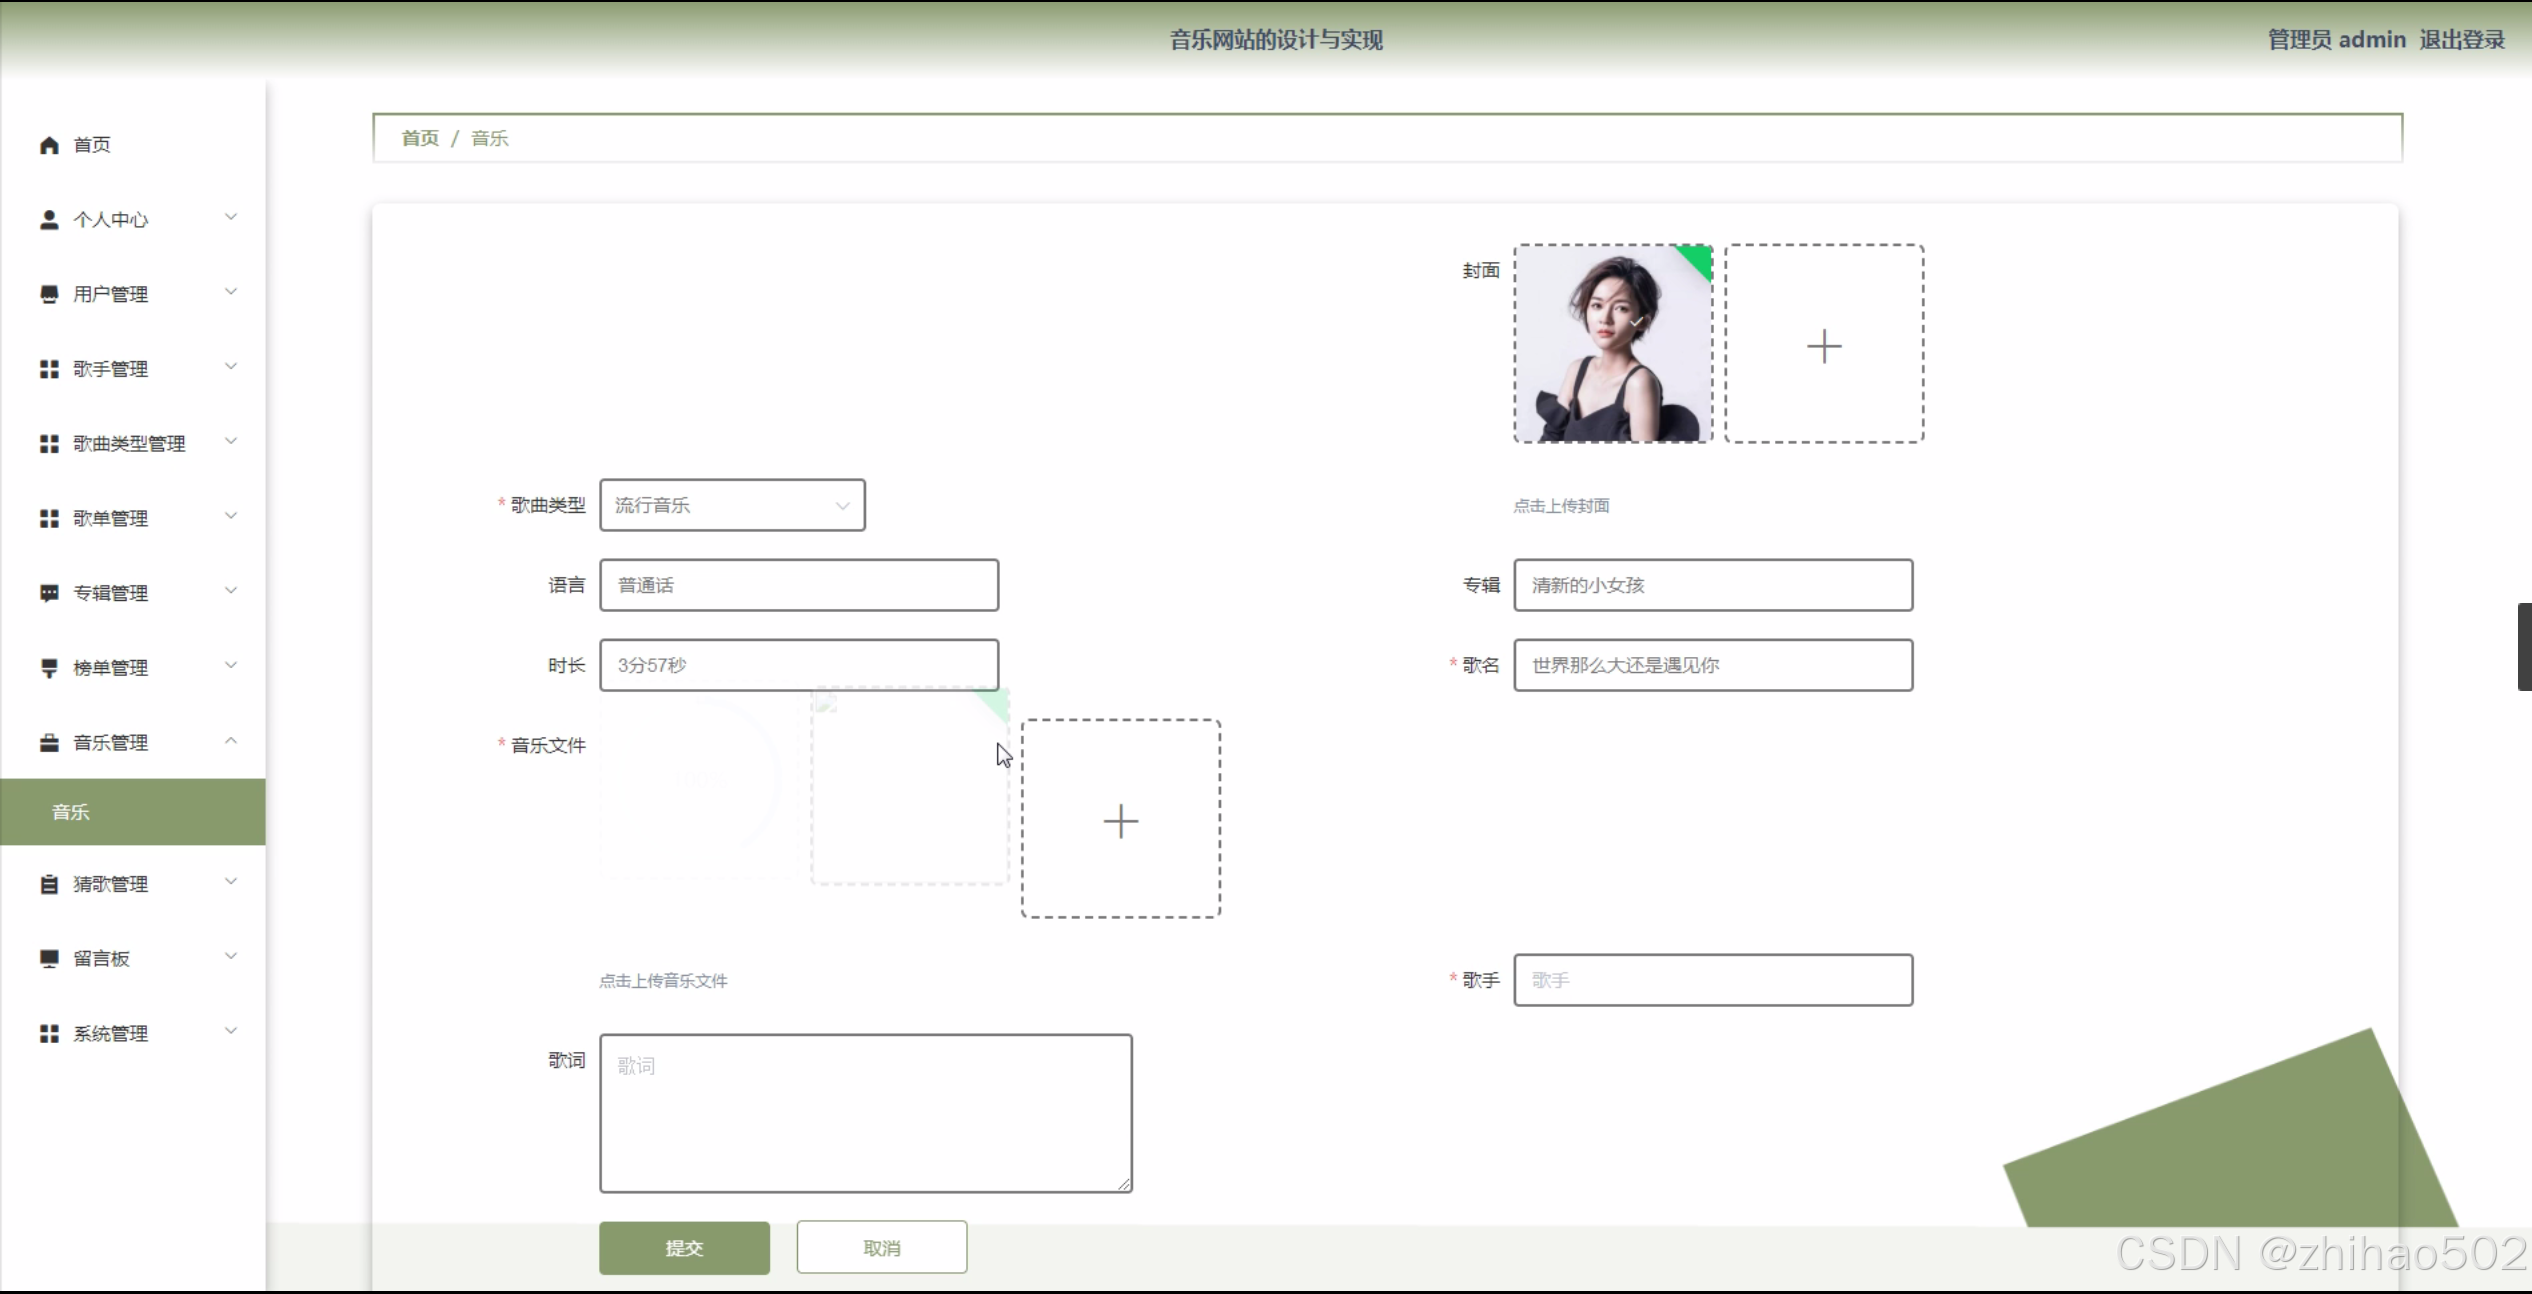Click the 点击上传音乐文件 hint text

(x=663, y=981)
